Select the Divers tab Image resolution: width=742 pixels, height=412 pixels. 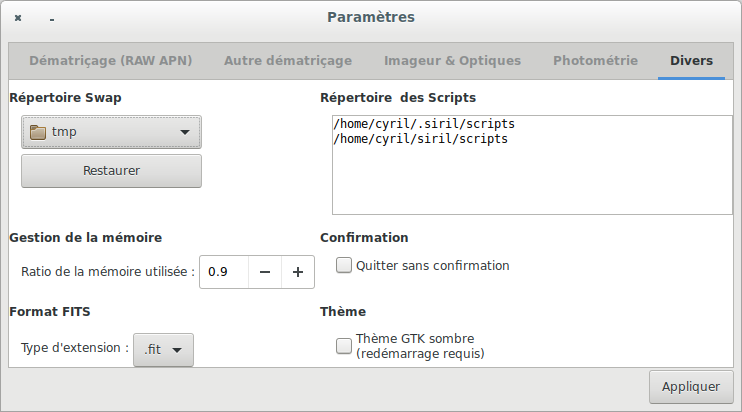tap(691, 60)
